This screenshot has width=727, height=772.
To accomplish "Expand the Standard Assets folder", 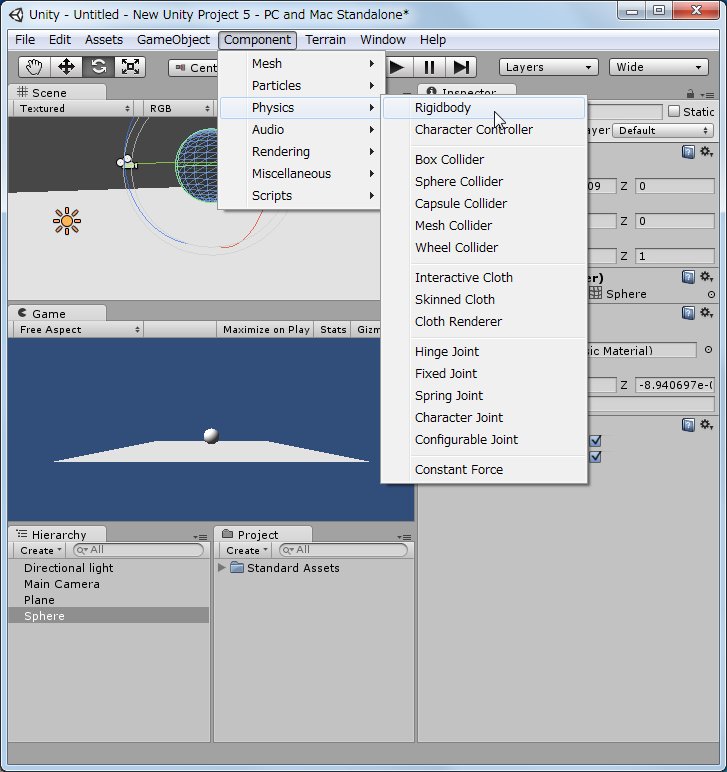I will tap(222, 568).
